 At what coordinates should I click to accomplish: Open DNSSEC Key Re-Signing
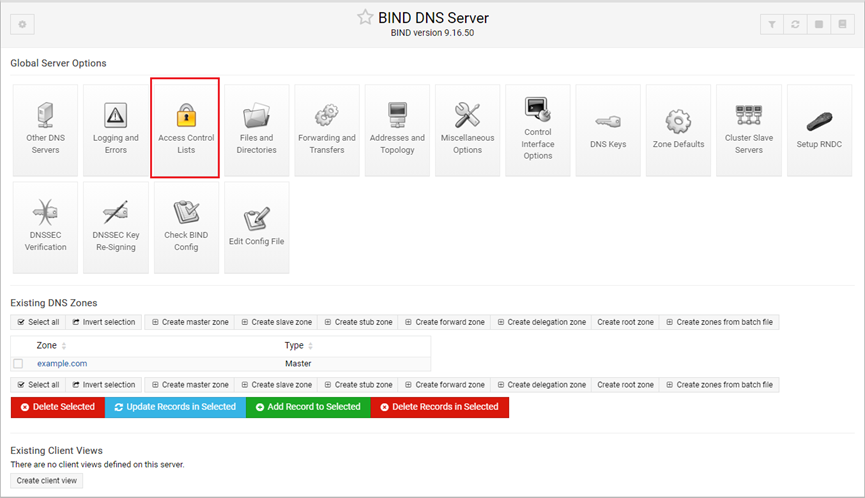[x=116, y=227]
